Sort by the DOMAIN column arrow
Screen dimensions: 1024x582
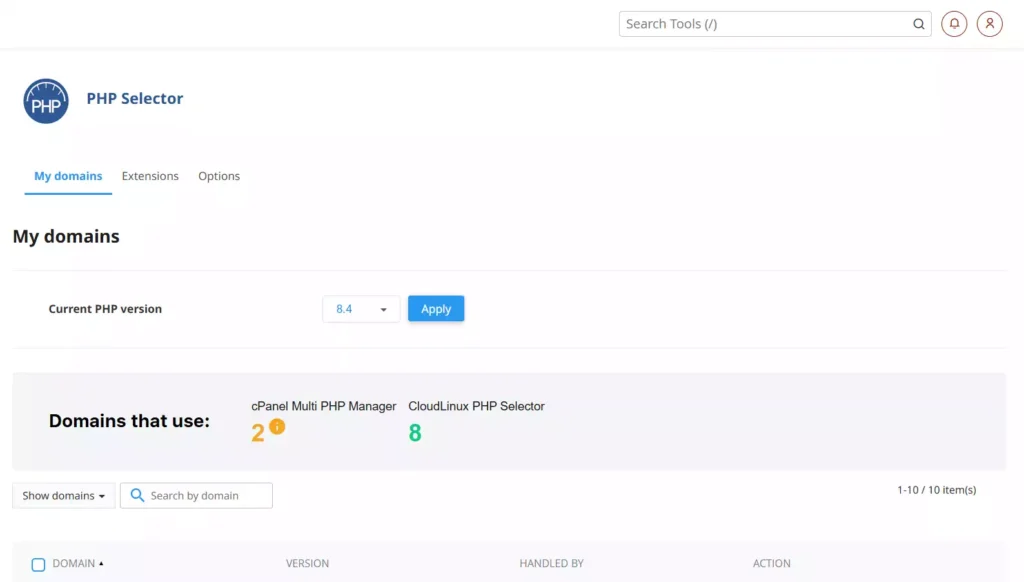(101, 563)
